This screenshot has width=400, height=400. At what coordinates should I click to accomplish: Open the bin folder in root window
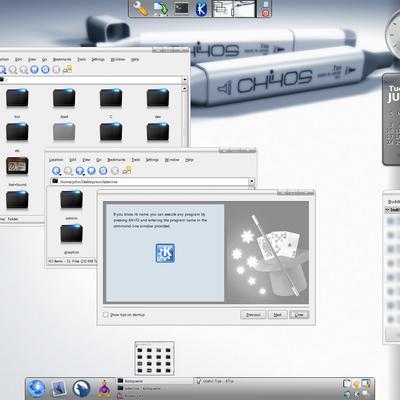click(17, 98)
